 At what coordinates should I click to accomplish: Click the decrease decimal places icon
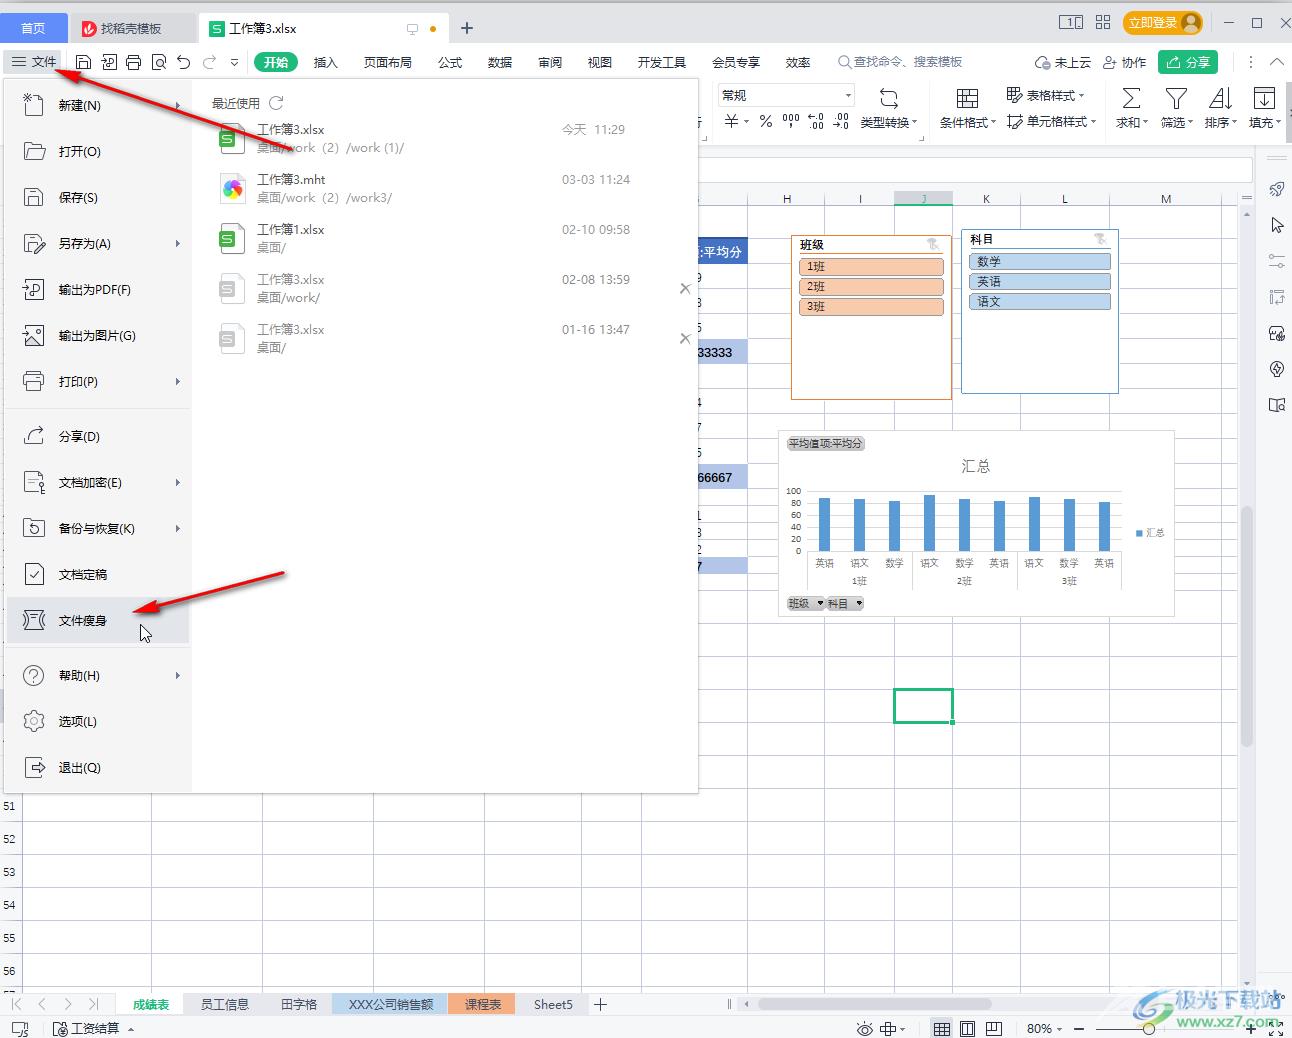pyautogui.click(x=841, y=121)
